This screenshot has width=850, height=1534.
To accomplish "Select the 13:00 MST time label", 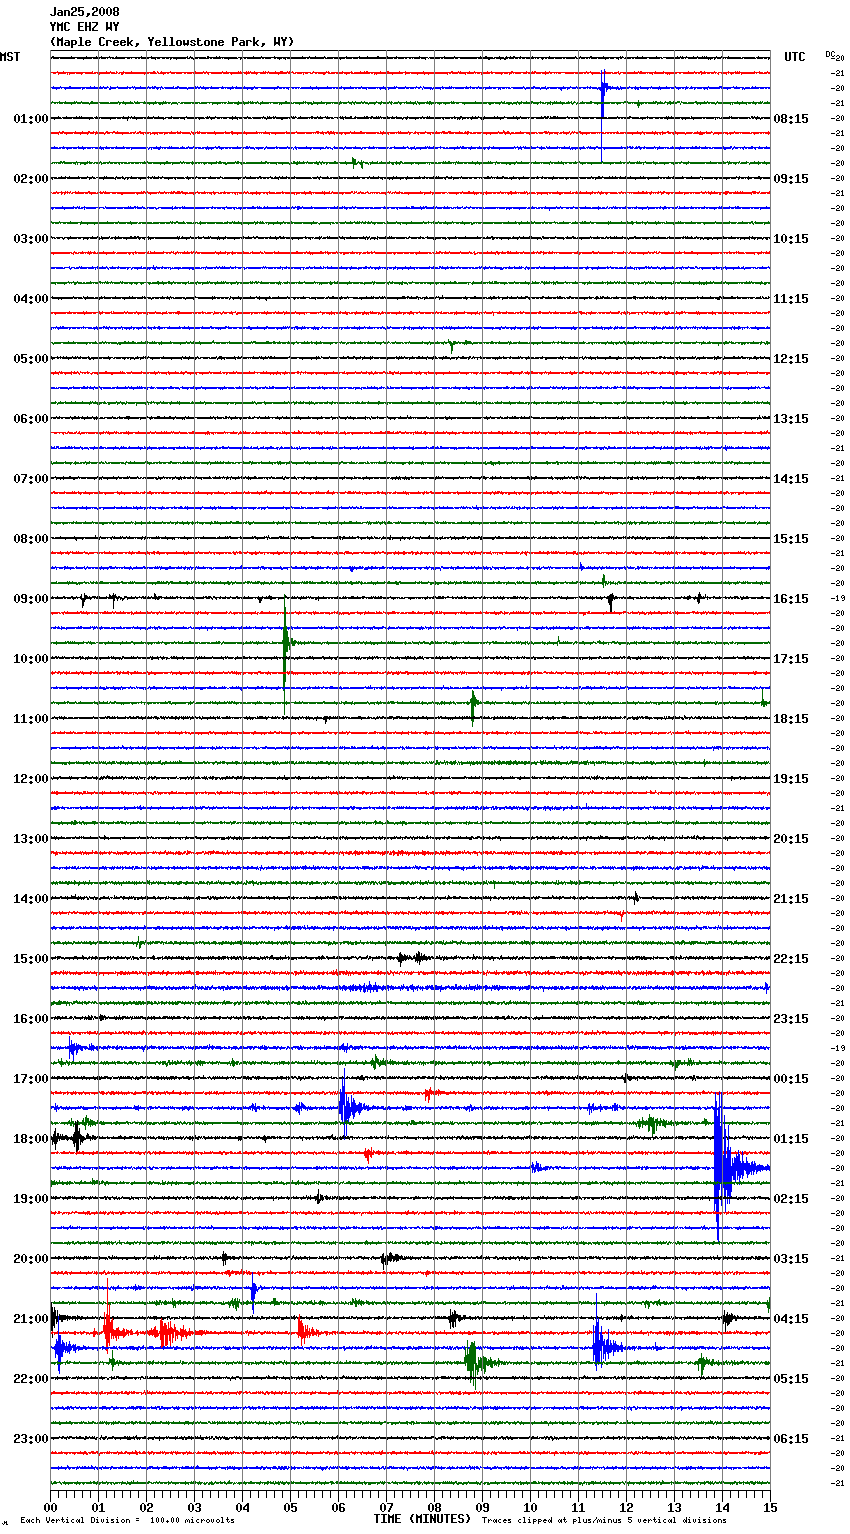I will click(31, 839).
